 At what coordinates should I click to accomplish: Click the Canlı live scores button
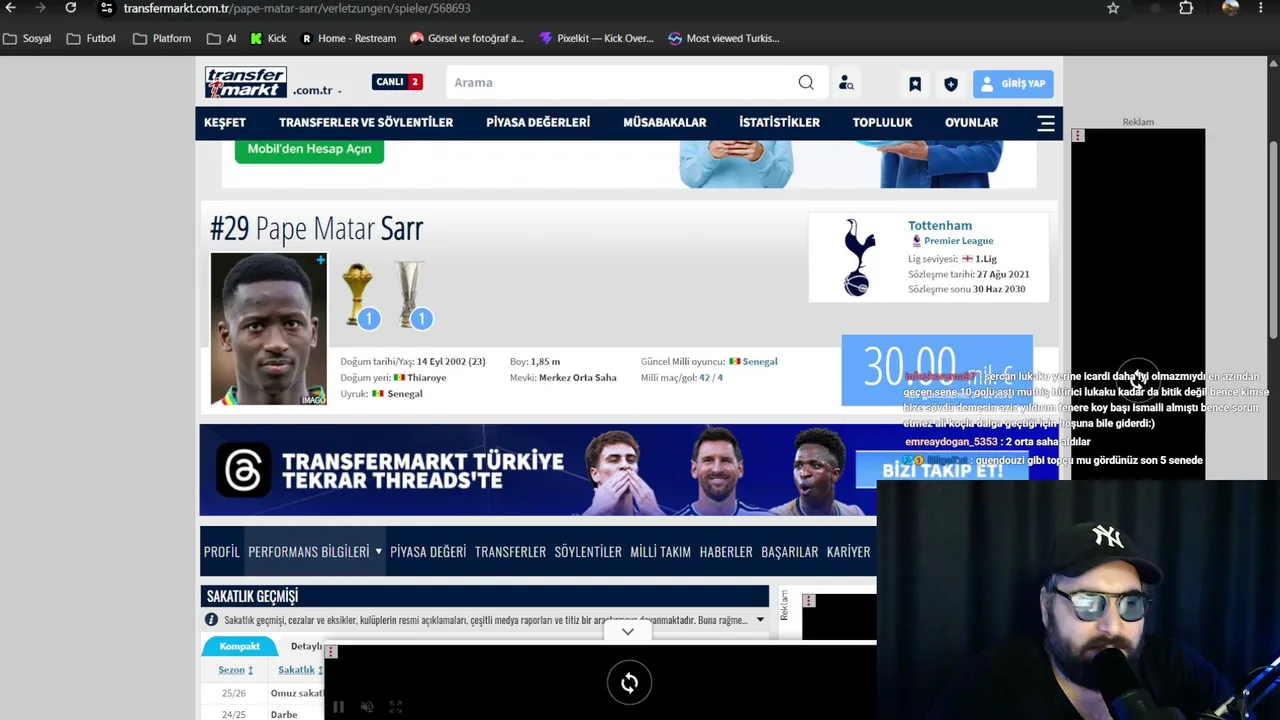[x=397, y=82]
